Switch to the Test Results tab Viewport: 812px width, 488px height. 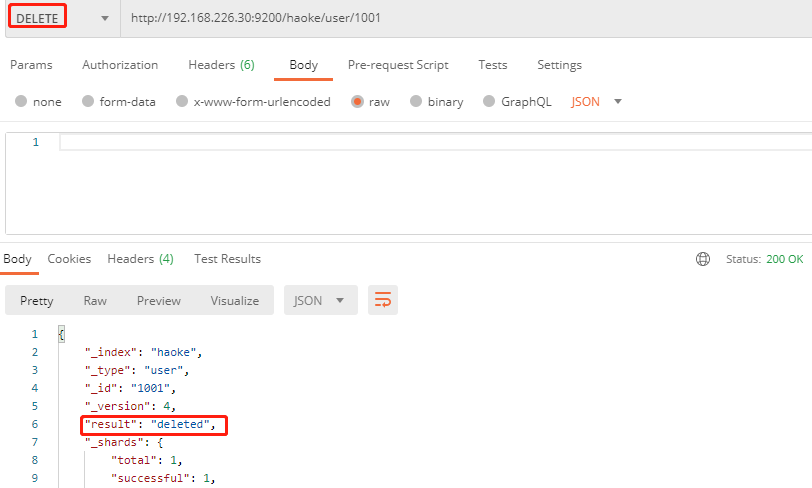coord(227,259)
